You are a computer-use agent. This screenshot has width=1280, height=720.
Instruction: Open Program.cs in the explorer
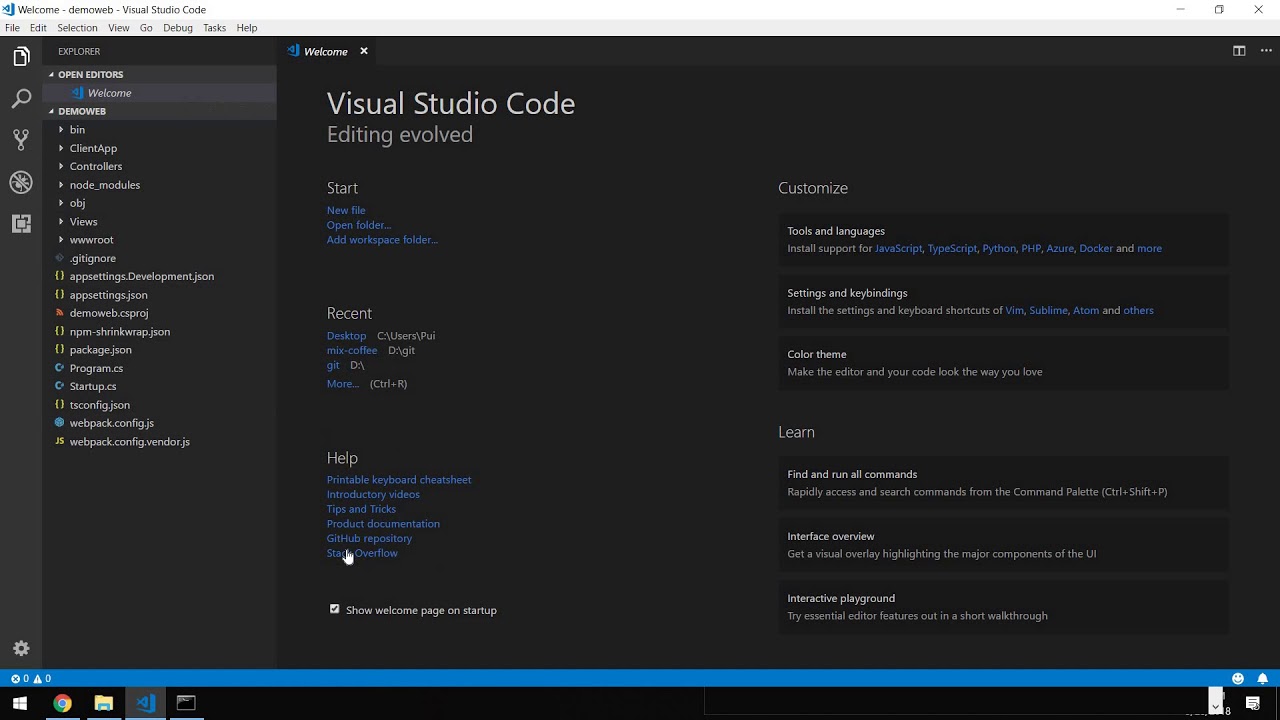160,368
